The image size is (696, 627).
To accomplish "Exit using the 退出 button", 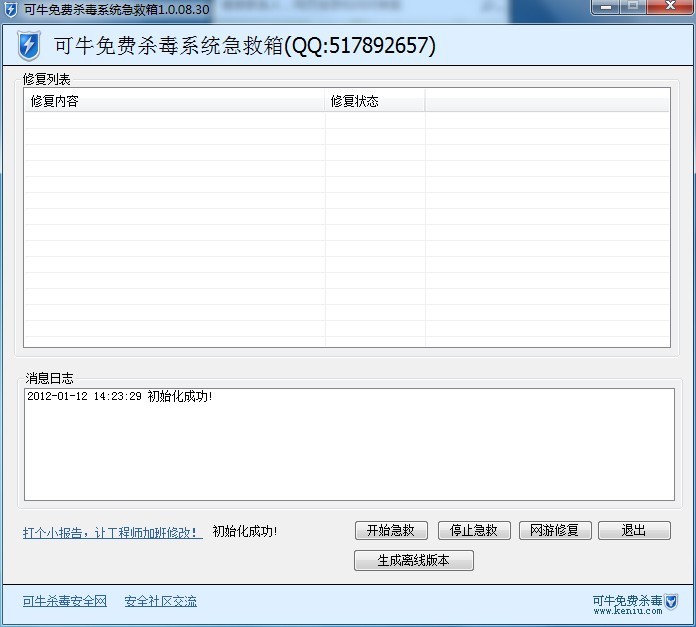I will (x=634, y=531).
